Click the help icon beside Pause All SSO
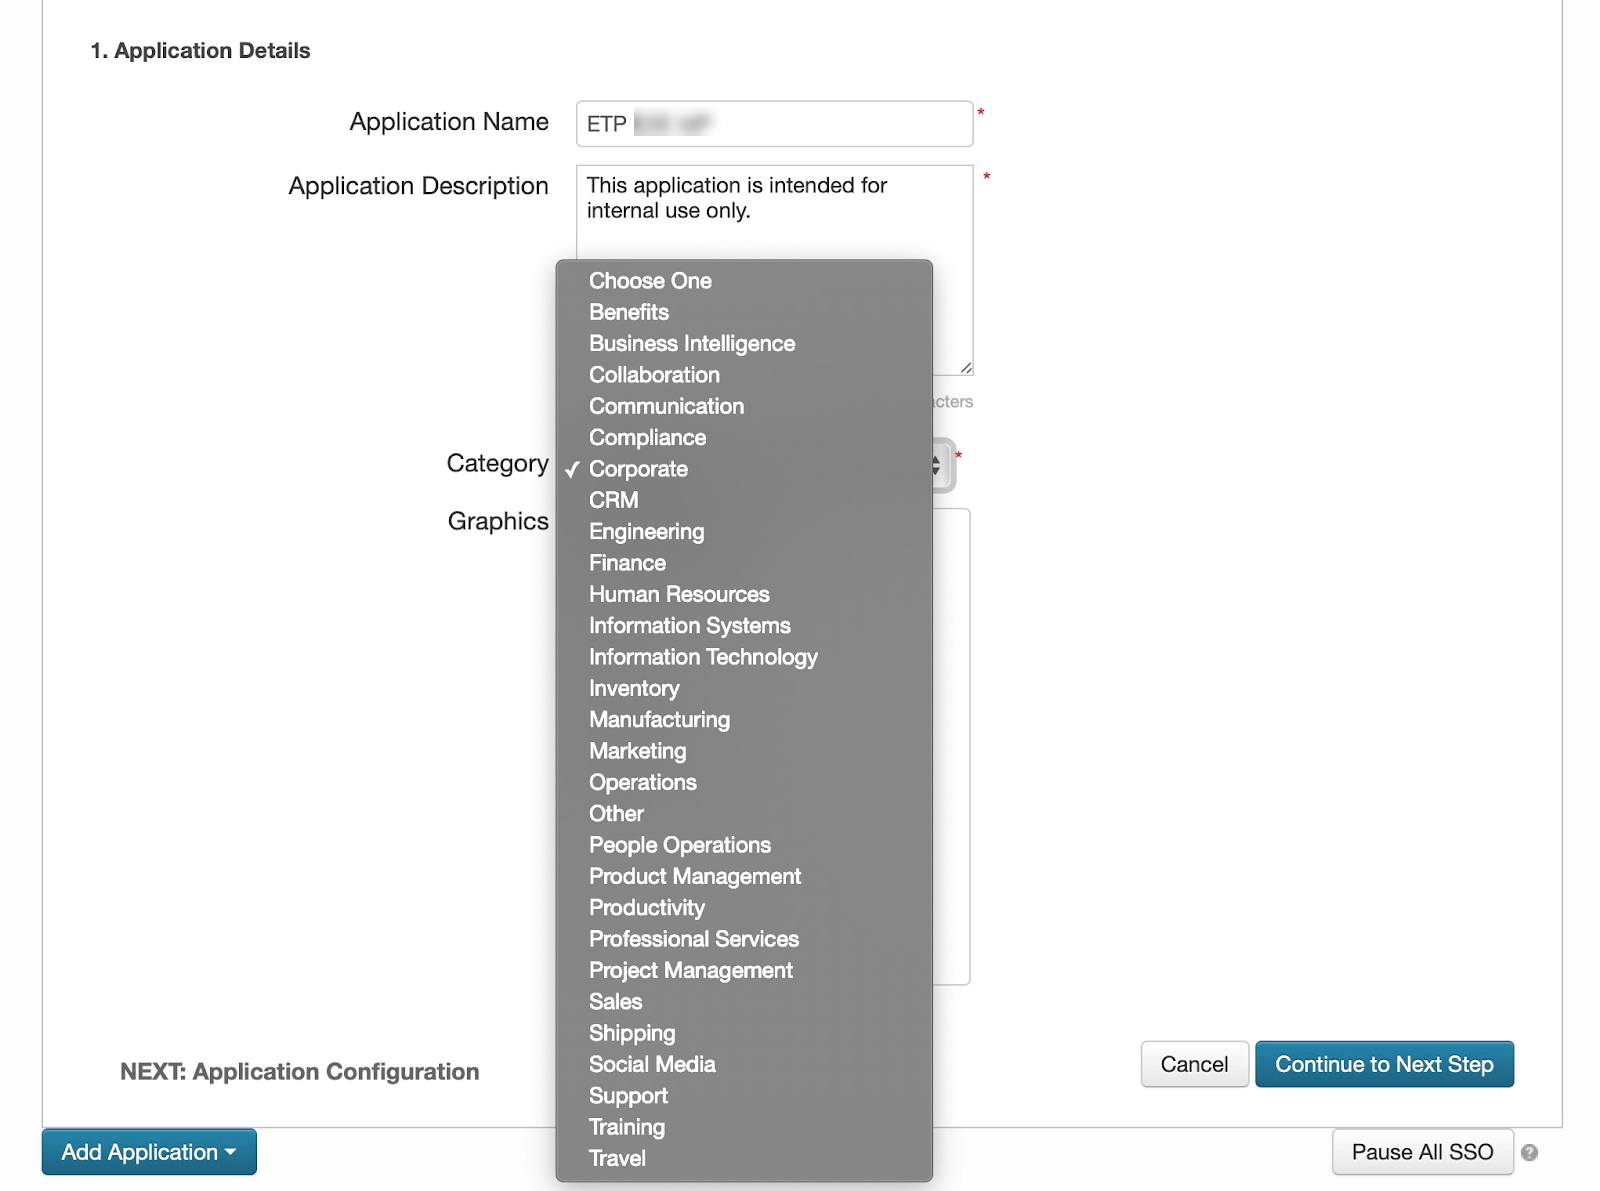 [1529, 1153]
